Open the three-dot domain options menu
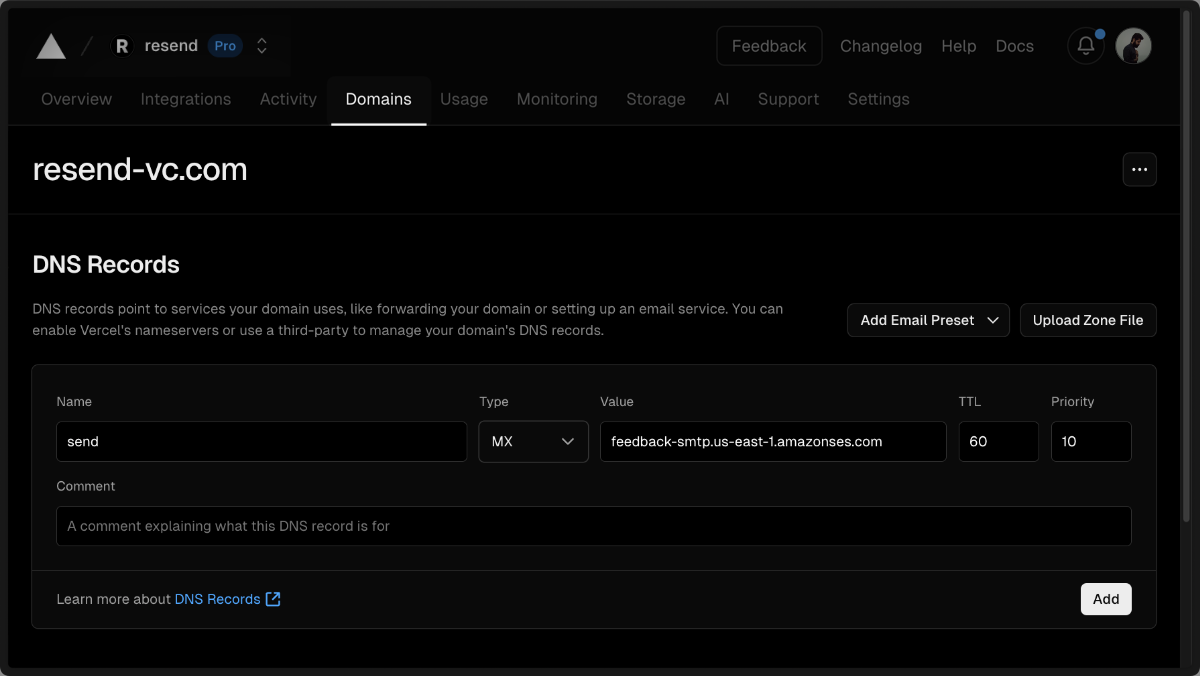This screenshot has width=1200, height=676. pos(1139,170)
